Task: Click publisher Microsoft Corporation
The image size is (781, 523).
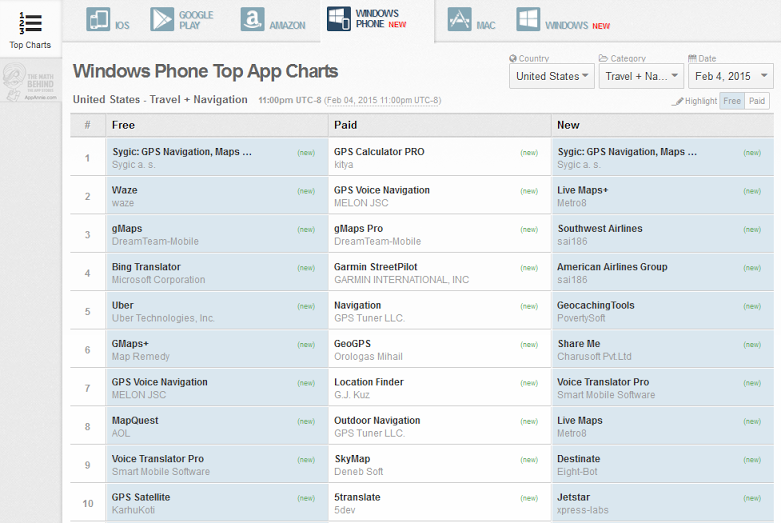Action: [x=158, y=280]
